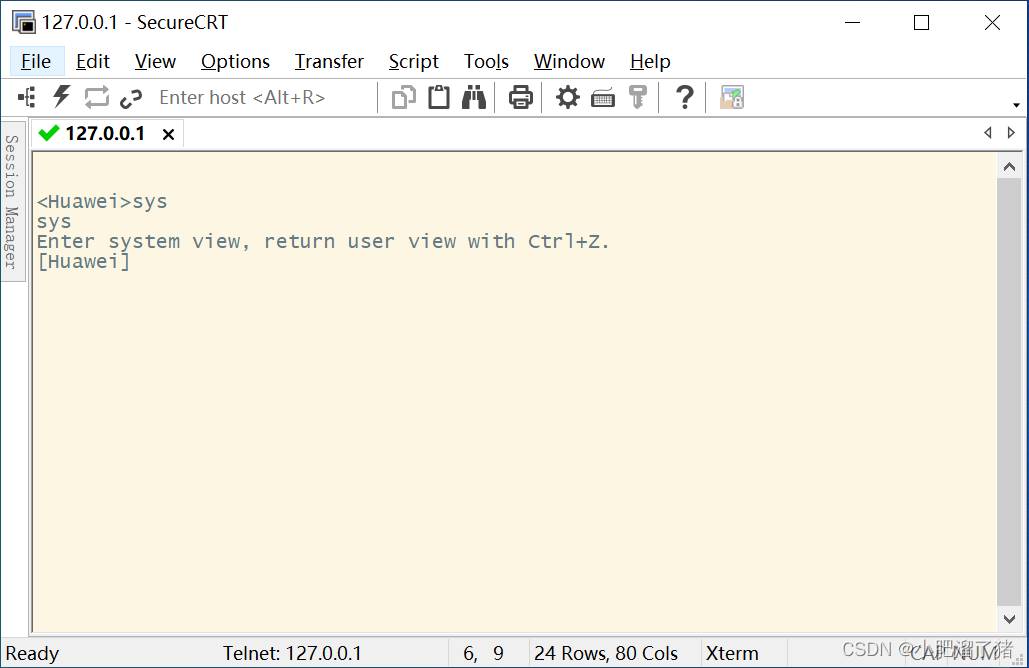The width and height of the screenshot is (1029, 668).
Task: Click the green connected checkmark on tab
Action: pos(49,134)
